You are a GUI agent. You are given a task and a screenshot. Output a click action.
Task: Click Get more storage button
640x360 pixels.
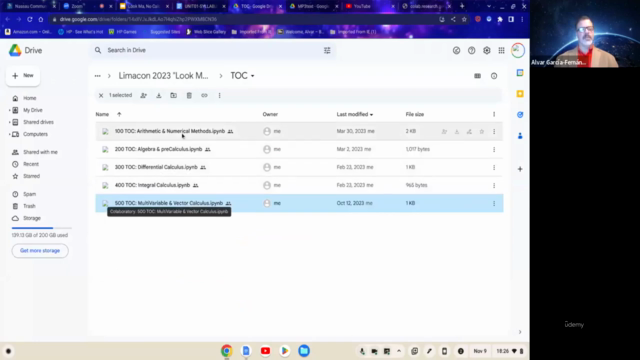pyautogui.click(x=40, y=251)
